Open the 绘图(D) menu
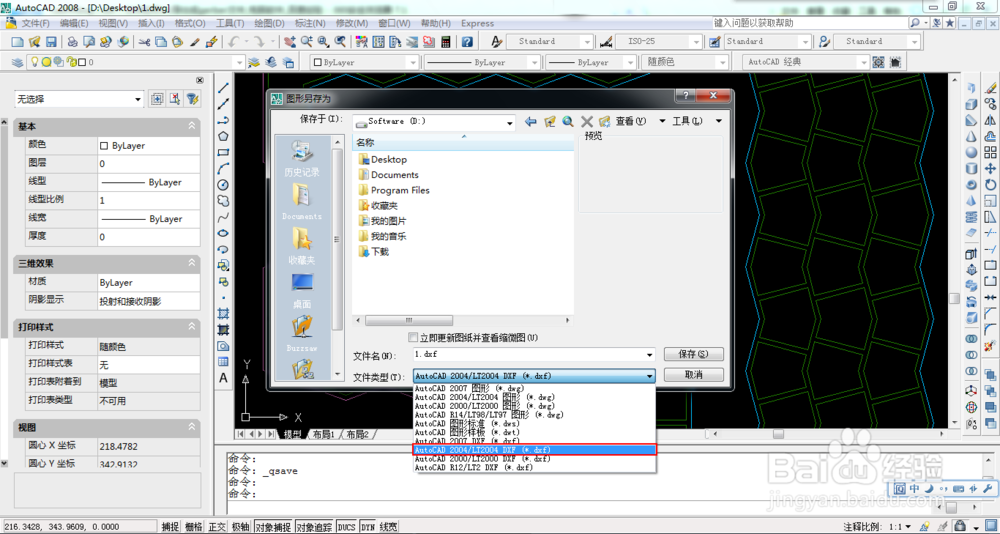The width and height of the screenshot is (1000, 534). coord(269,24)
